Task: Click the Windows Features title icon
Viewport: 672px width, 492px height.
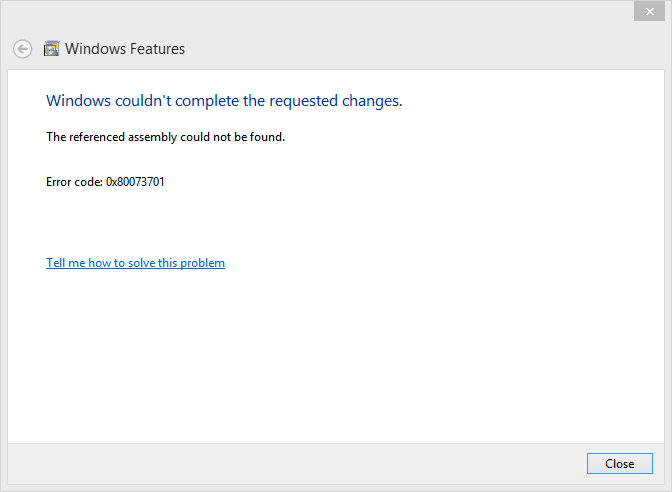Action: 51,49
